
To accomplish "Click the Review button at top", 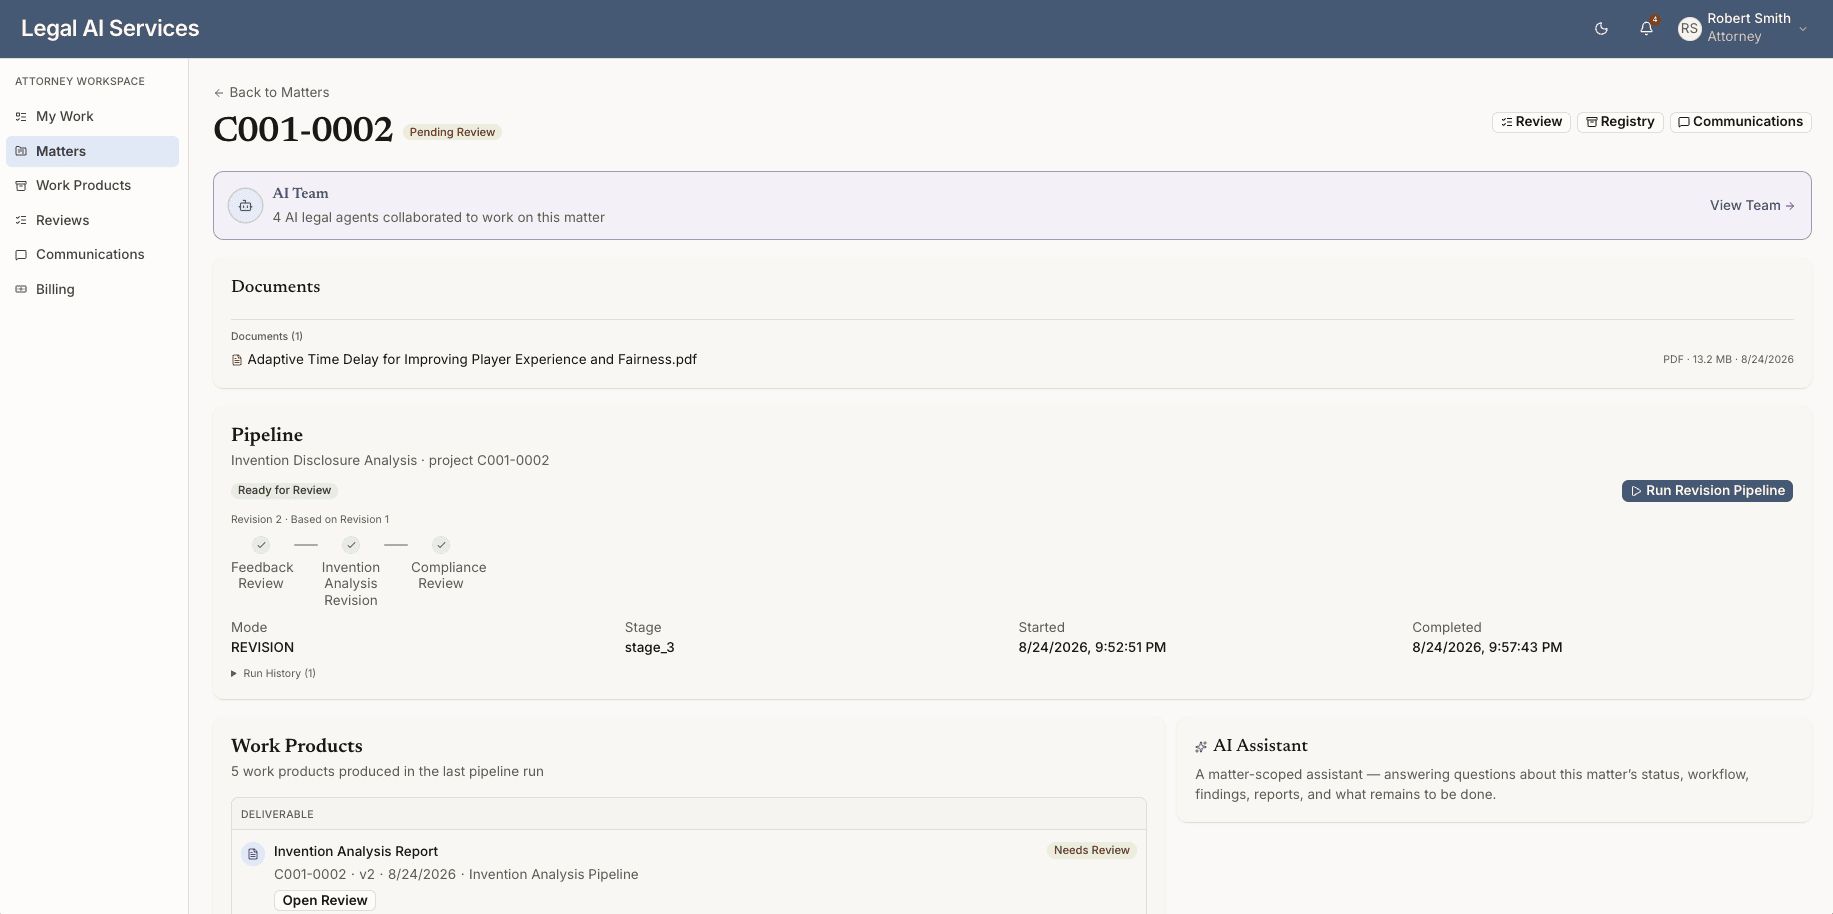I will [1531, 122].
